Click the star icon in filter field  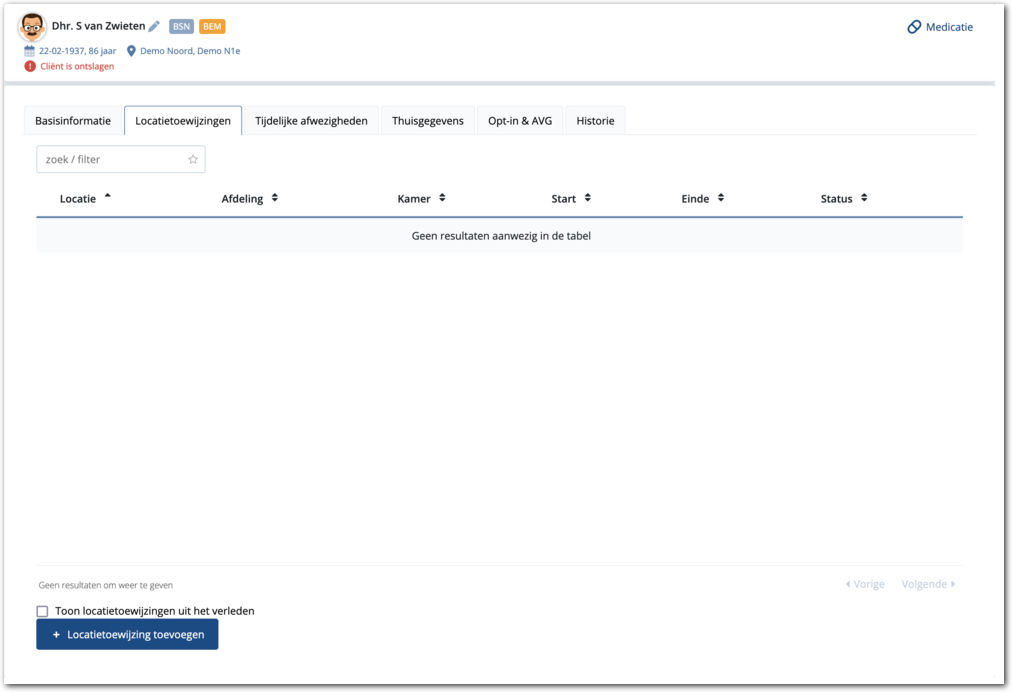pyautogui.click(x=193, y=160)
